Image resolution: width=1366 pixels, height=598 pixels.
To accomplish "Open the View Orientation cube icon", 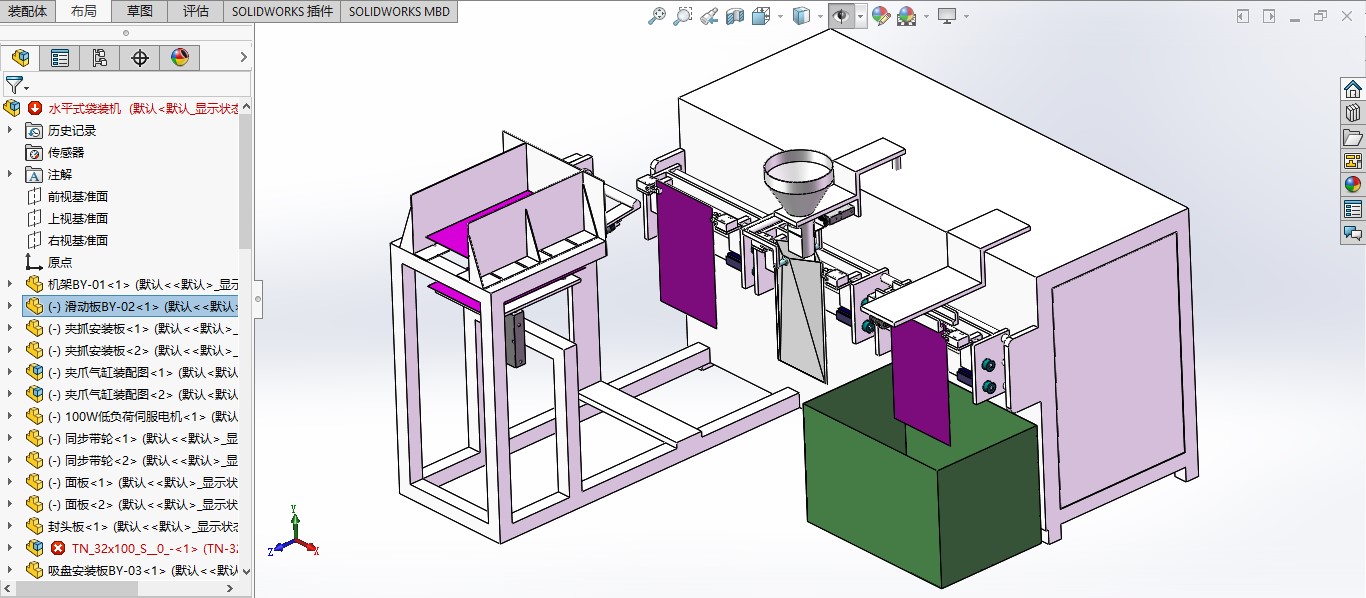I will [760, 16].
